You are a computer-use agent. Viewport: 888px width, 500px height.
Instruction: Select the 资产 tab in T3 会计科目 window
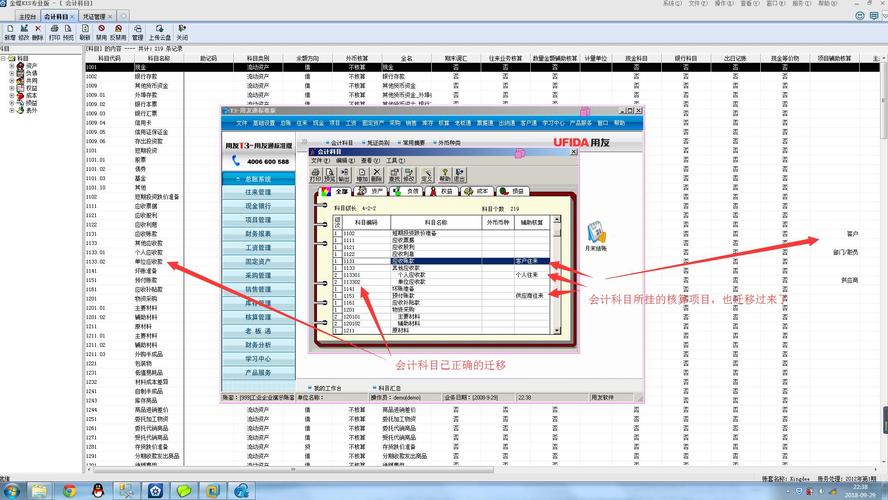click(372, 191)
